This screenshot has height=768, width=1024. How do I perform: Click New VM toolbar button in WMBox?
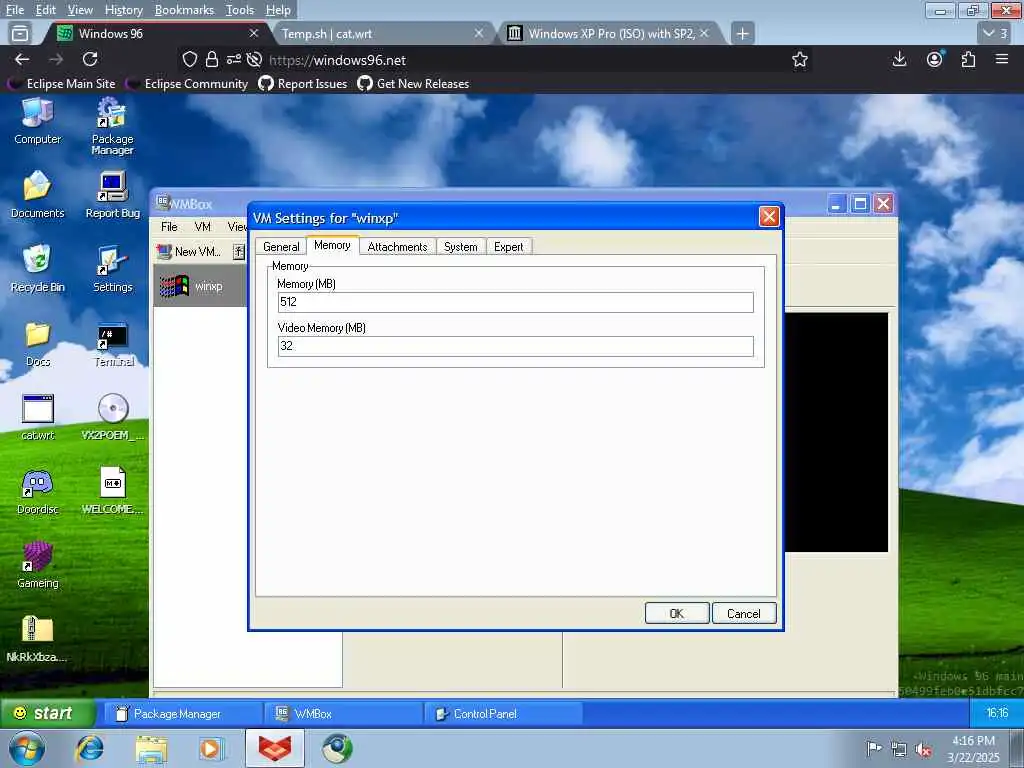(189, 251)
